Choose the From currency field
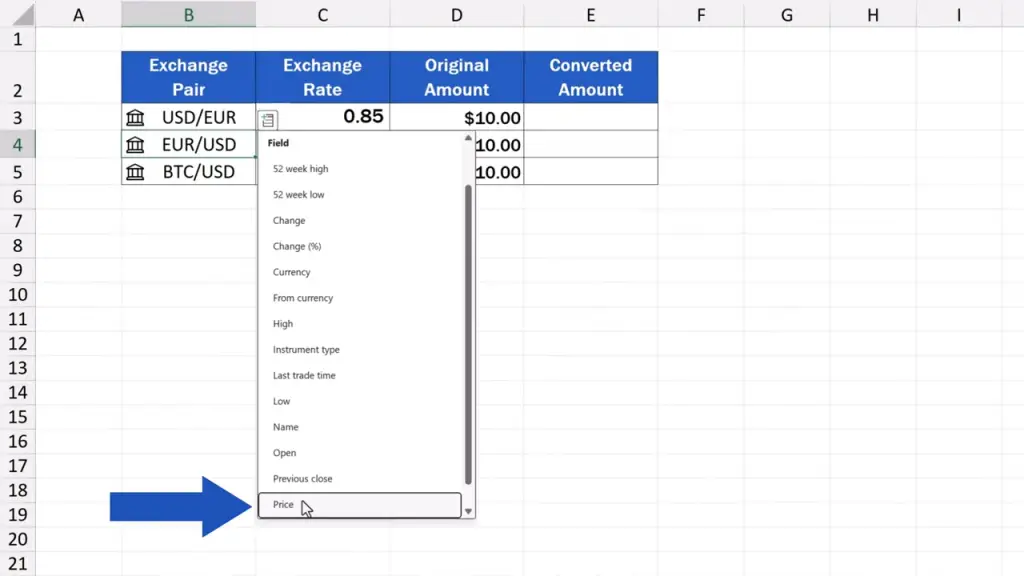The width and height of the screenshot is (1024, 576). [x=303, y=298]
